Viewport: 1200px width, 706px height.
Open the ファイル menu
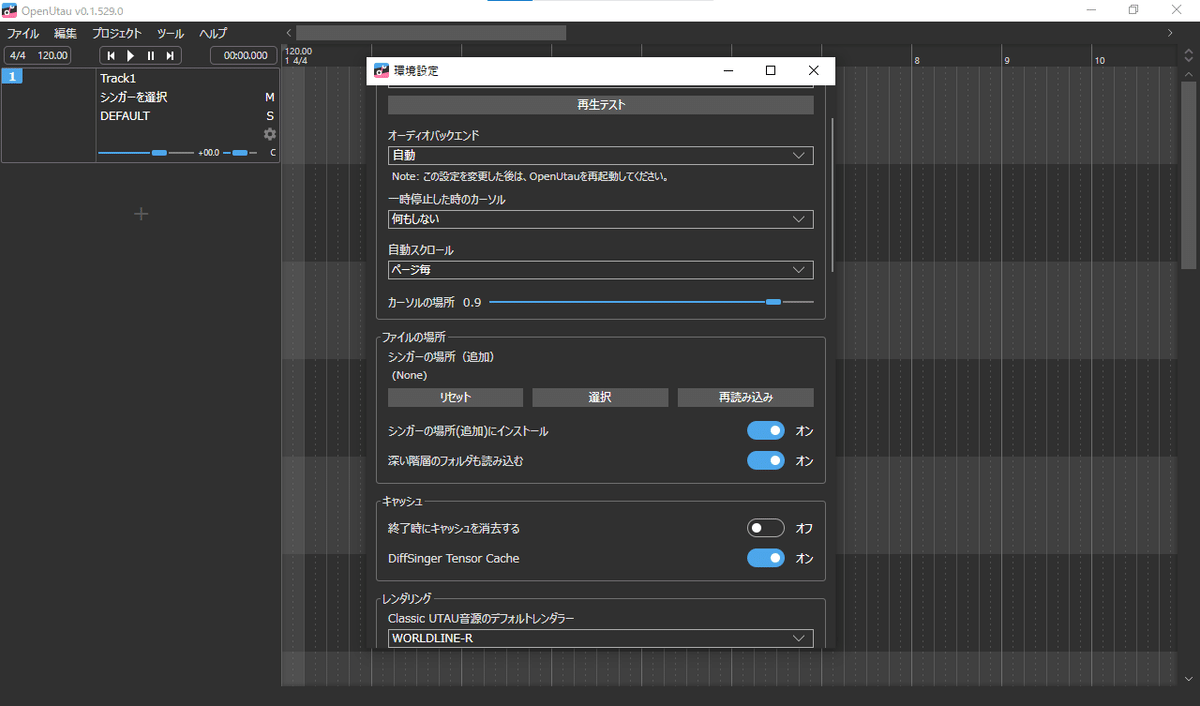(x=23, y=33)
